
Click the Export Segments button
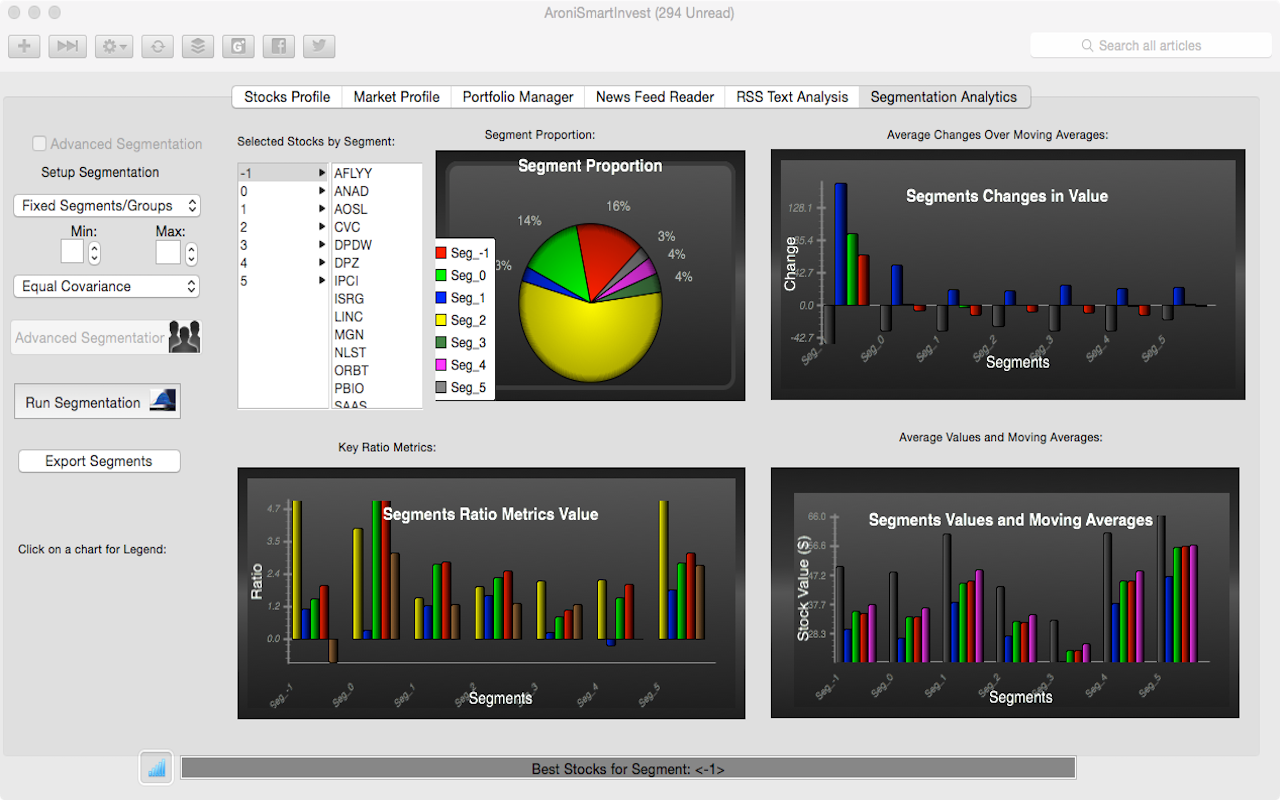coord(99,461)
